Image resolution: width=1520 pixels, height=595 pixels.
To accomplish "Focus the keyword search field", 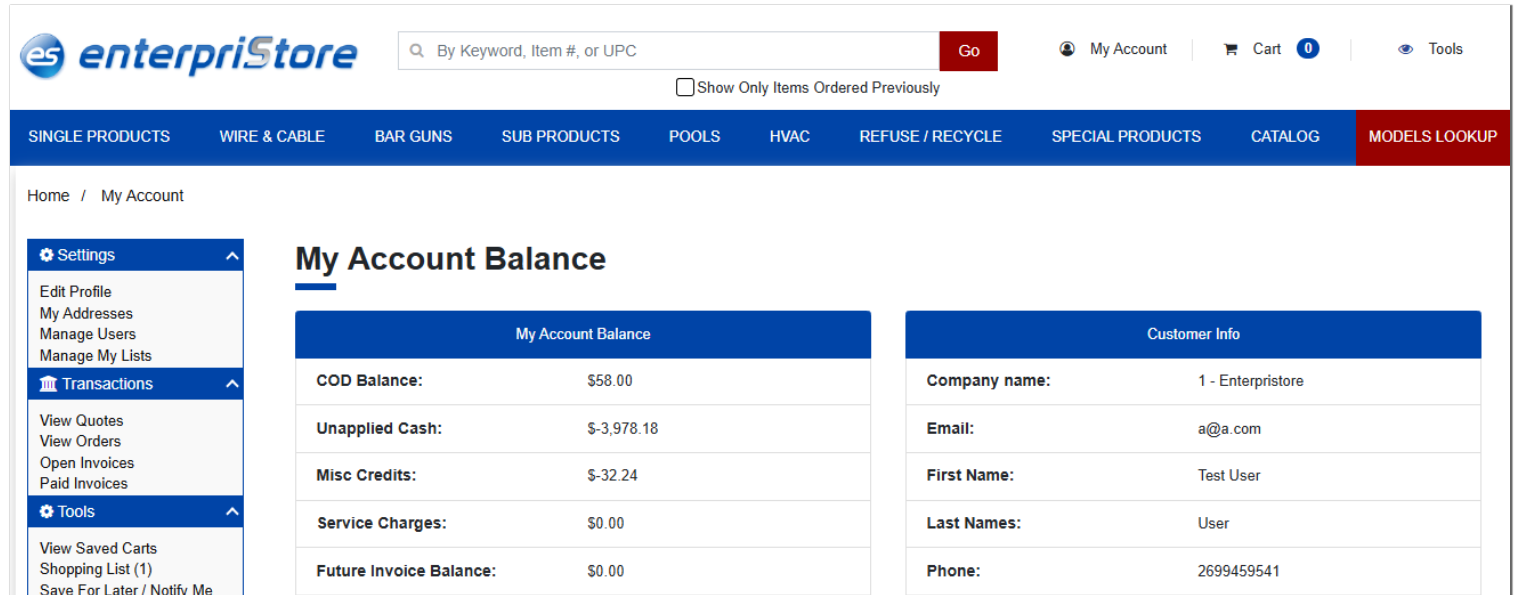I will 668,51.
